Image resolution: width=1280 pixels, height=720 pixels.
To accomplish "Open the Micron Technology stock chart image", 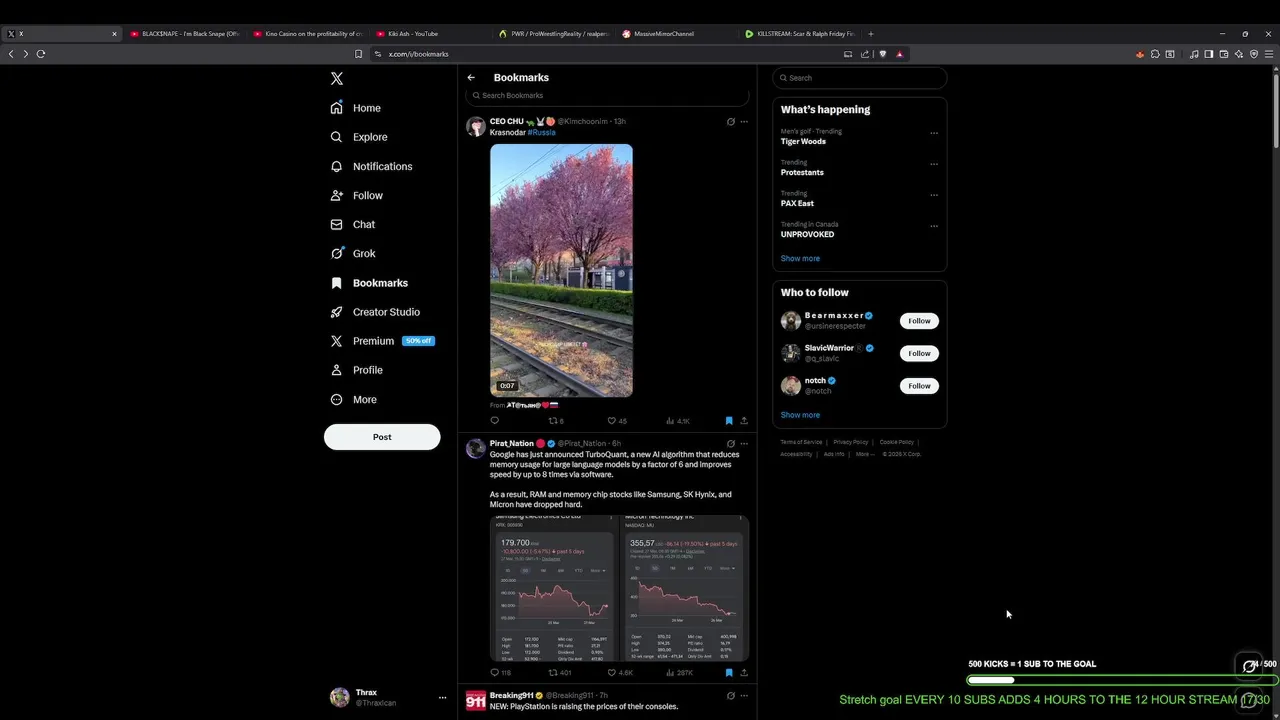I will point(685,588).
